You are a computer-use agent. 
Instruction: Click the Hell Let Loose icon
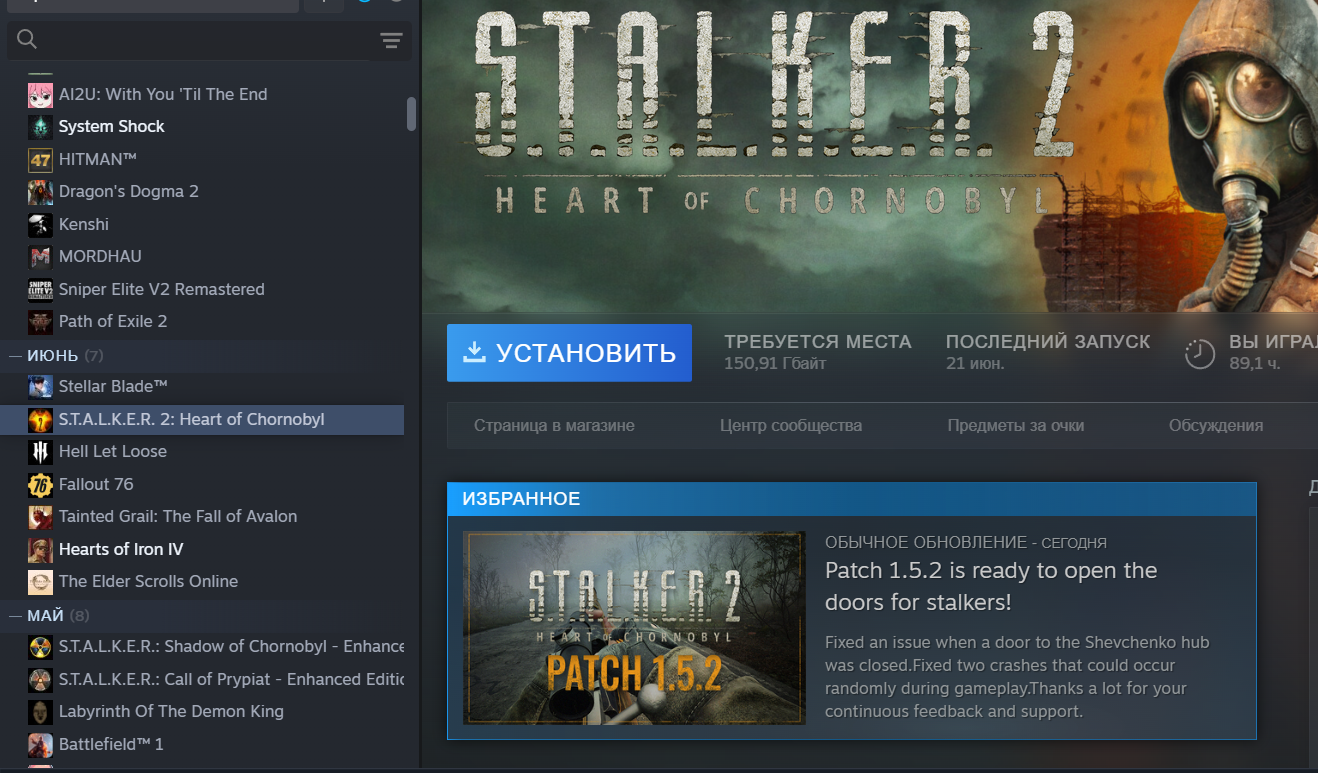(x=40, y=451)
